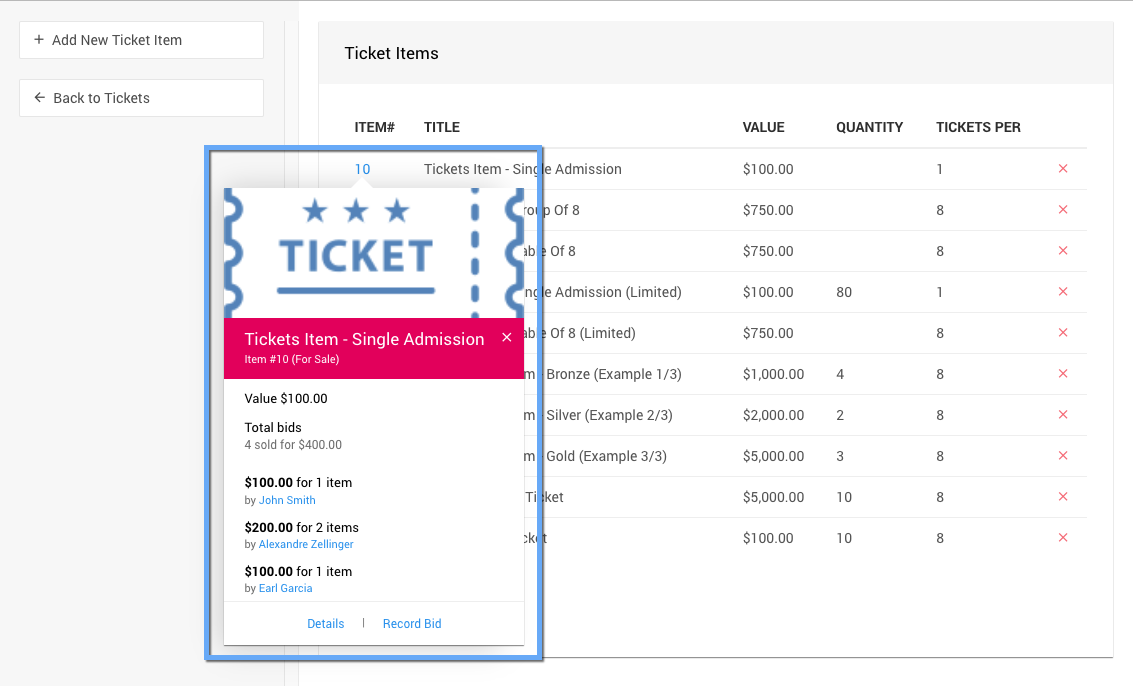View Alexandre Zellinger's bidder link
1133x686 pixels.
tap(306, 545)
